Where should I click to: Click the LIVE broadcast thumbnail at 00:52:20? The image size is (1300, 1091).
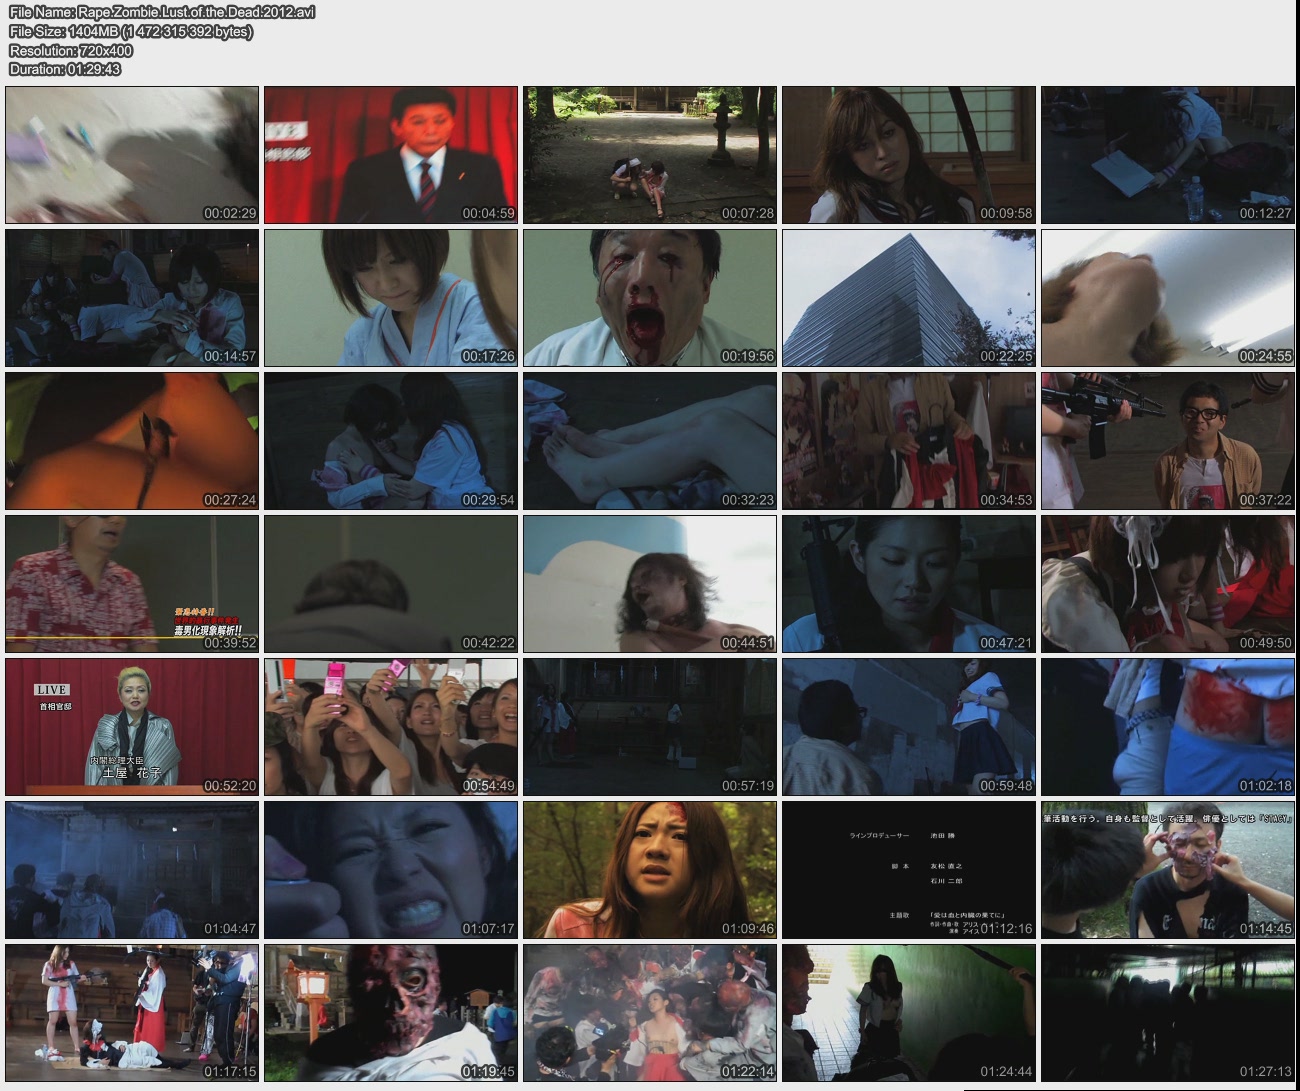132,727
